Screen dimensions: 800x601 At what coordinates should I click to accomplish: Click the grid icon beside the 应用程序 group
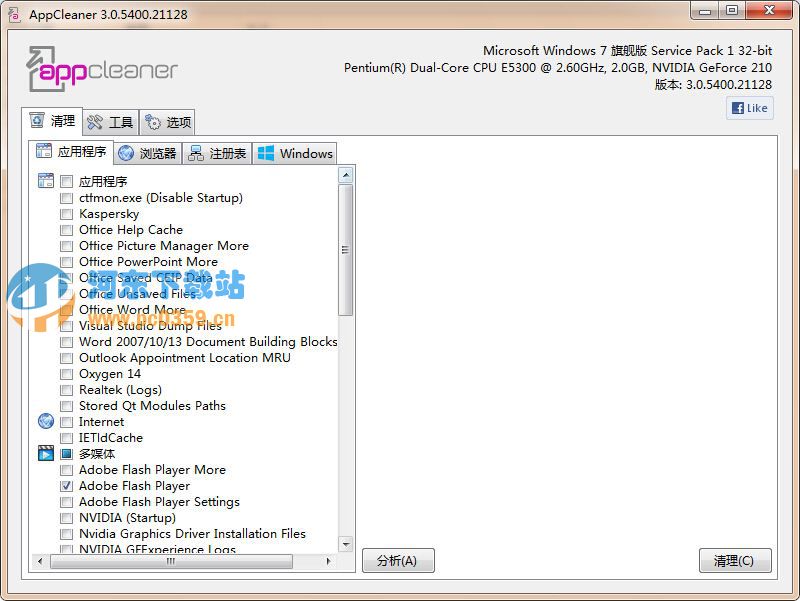coord(45,180)
